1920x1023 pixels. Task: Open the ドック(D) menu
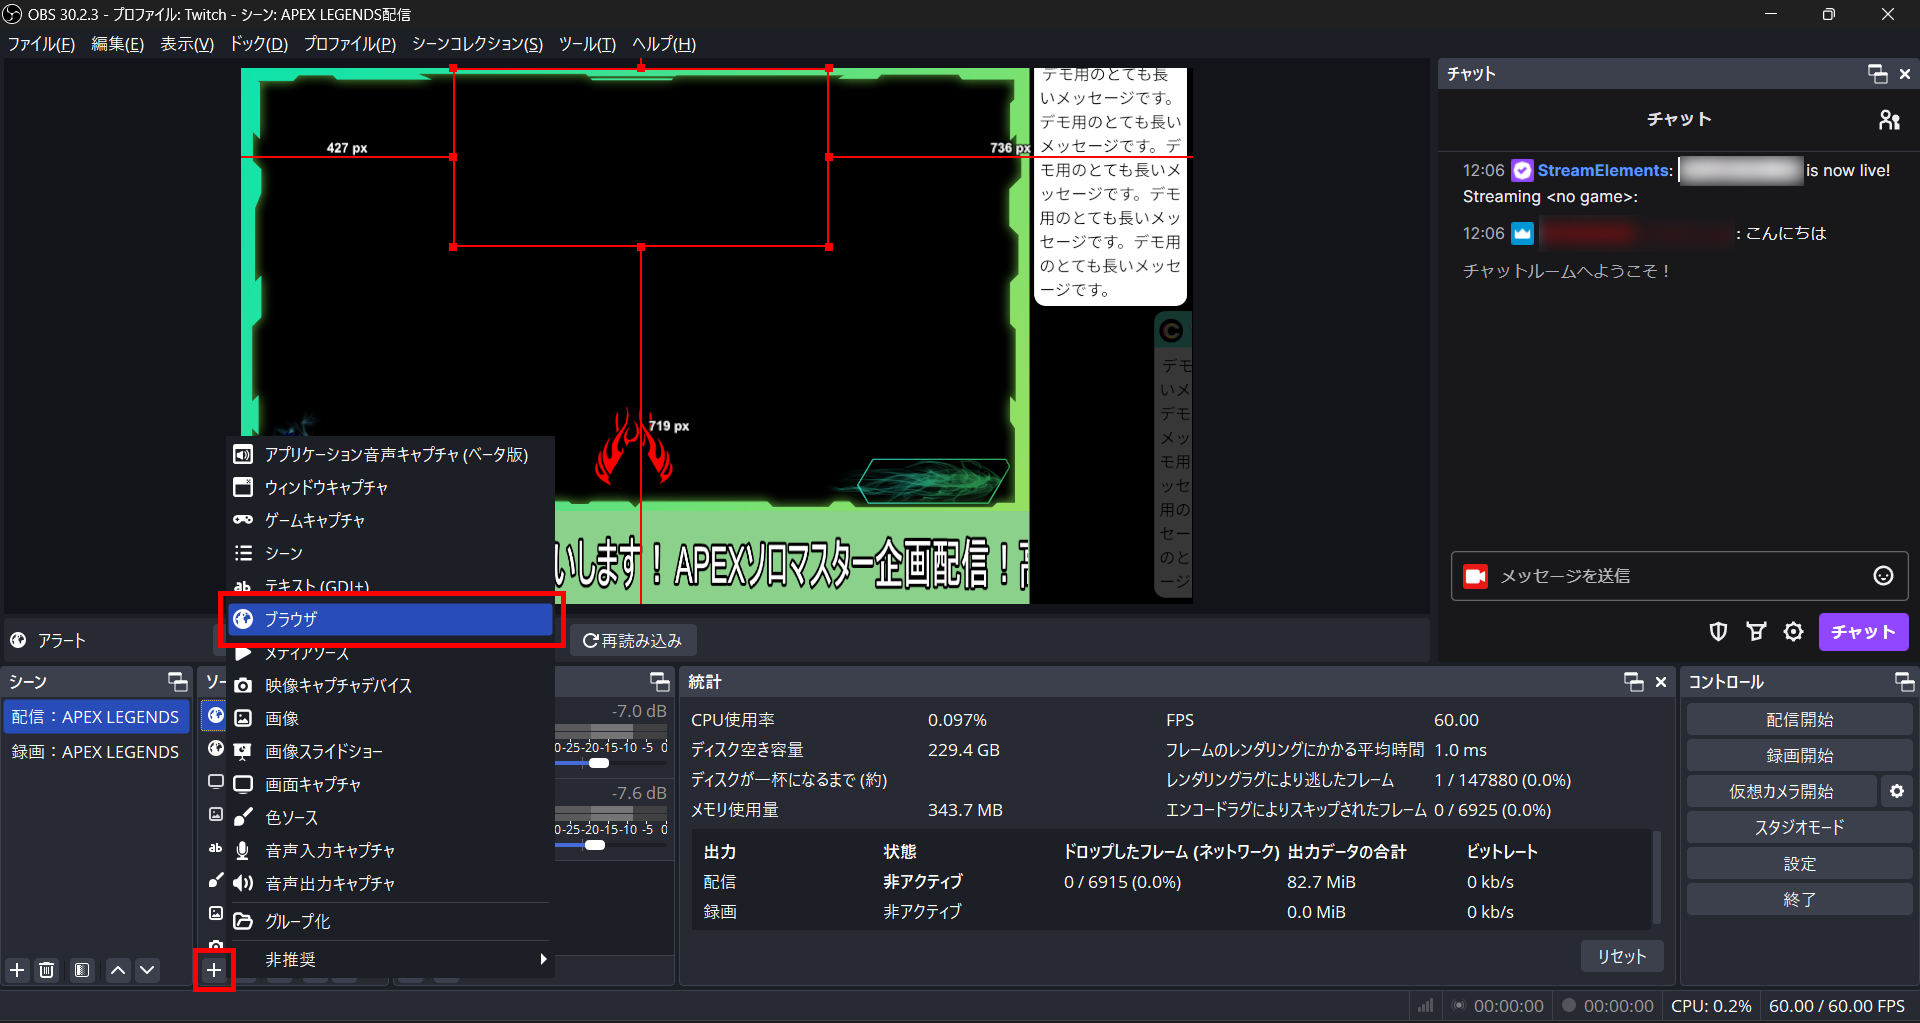tap(259, 44)
